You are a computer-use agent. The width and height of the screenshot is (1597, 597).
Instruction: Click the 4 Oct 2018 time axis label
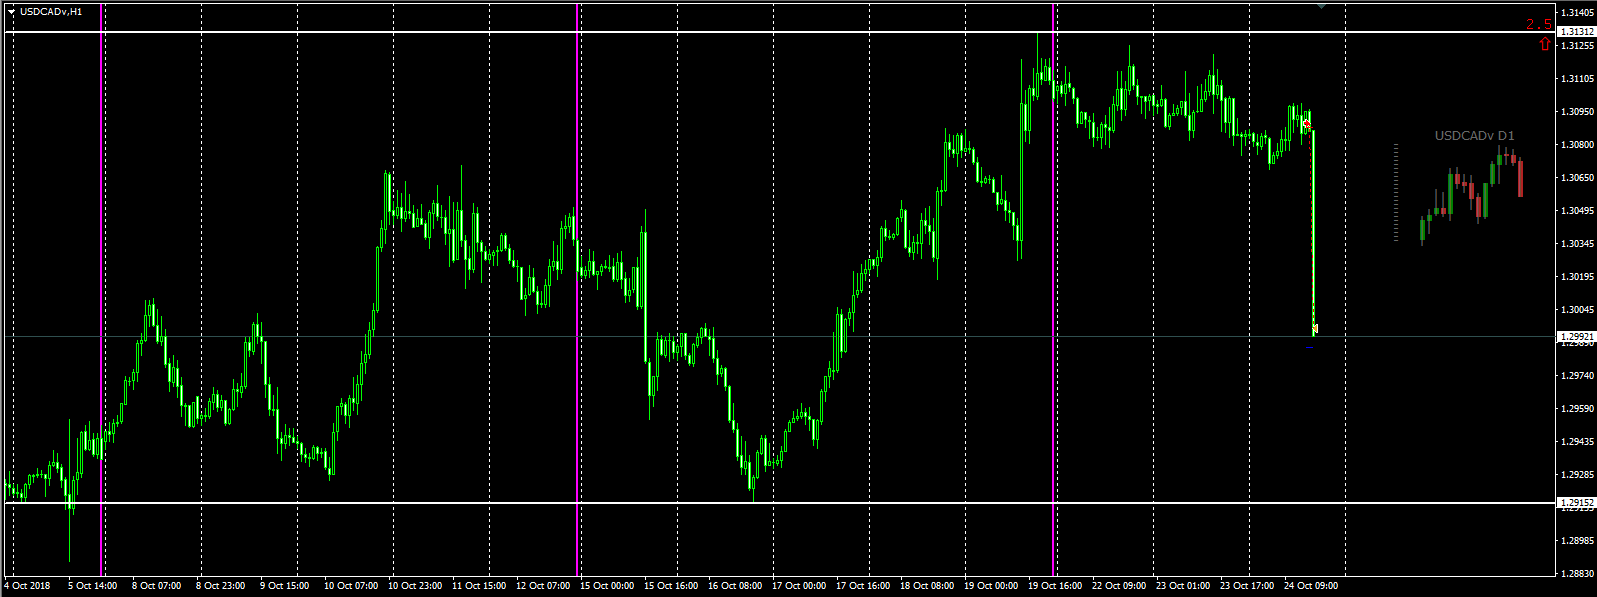point(27,586)
